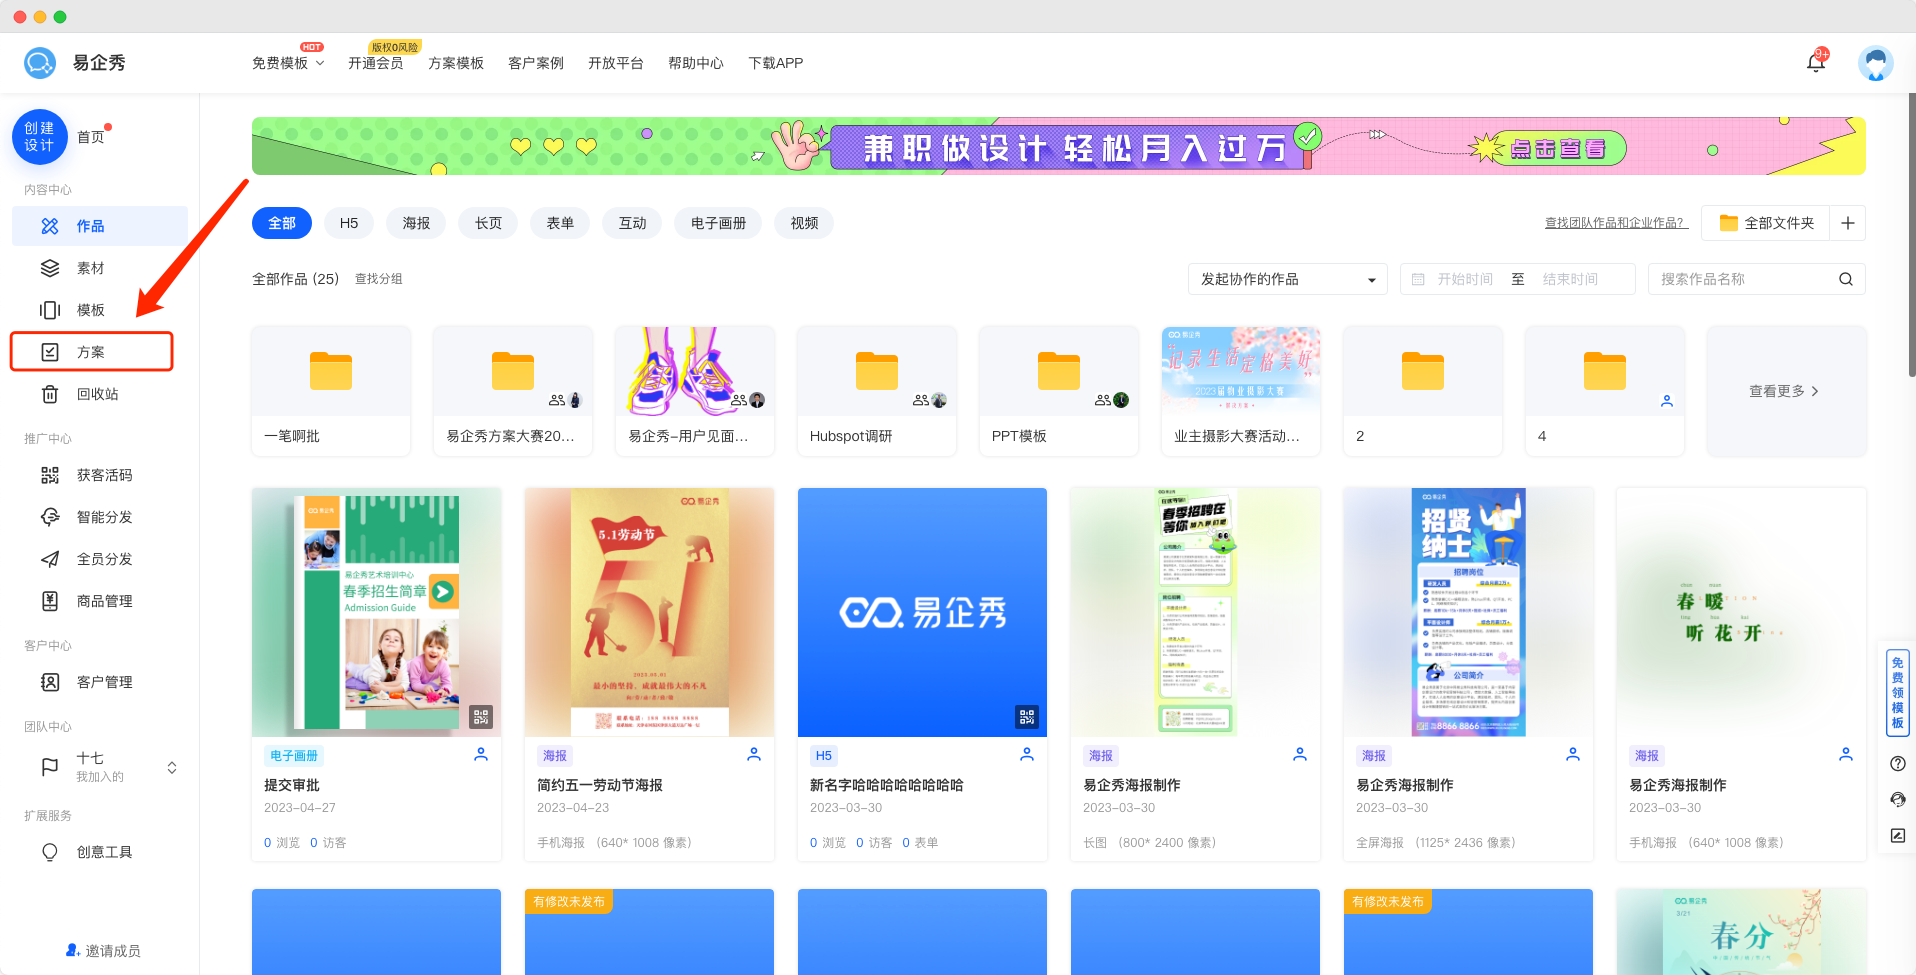The image size is (1916, 975).
Task: Click the 创建设计 round button
Action: (x=40, y=137)
